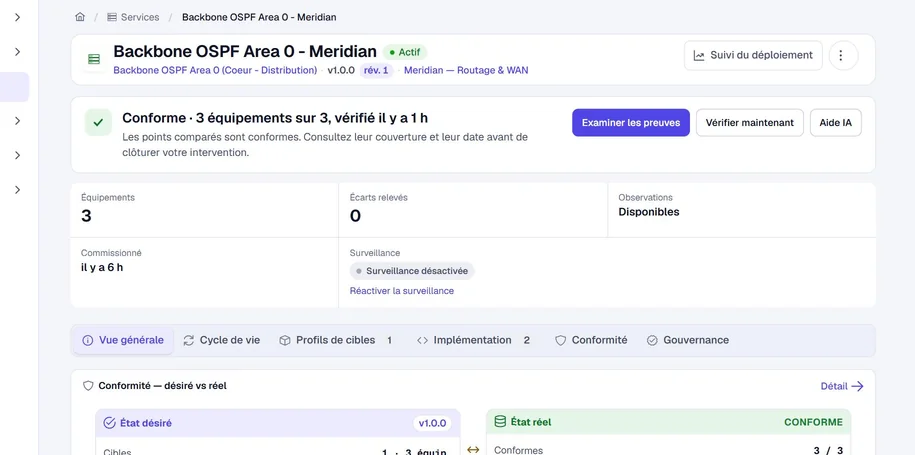Click the État réel header

[x=668, y=422]
